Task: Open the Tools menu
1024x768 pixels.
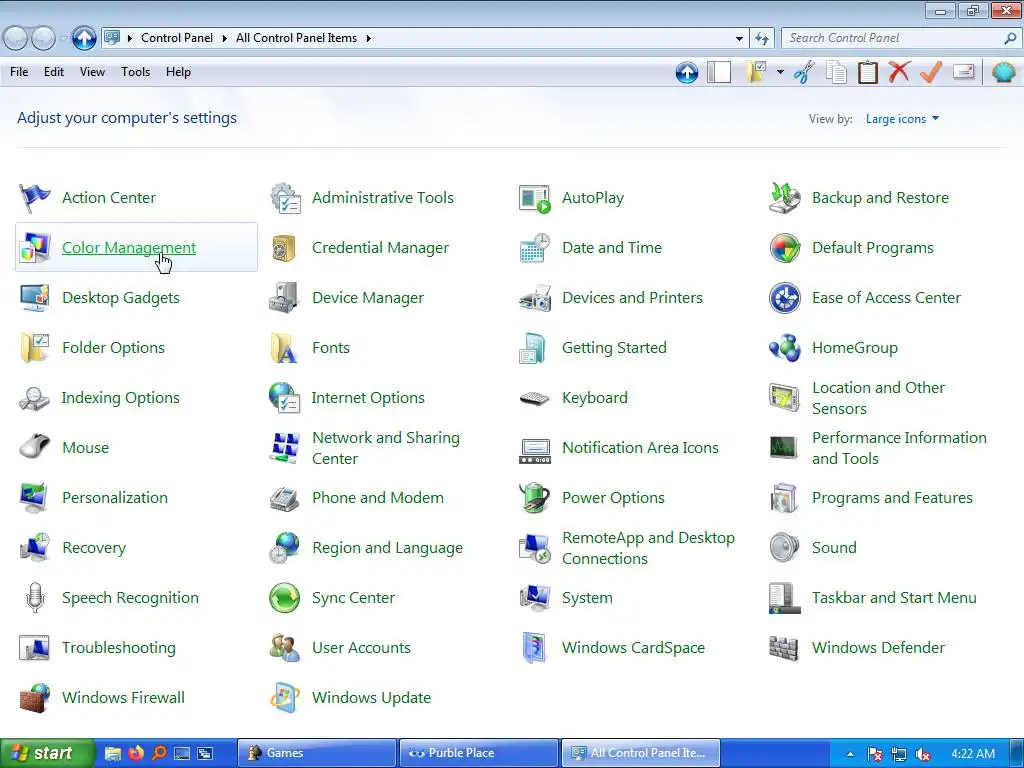Action: [x=135, y=72]
